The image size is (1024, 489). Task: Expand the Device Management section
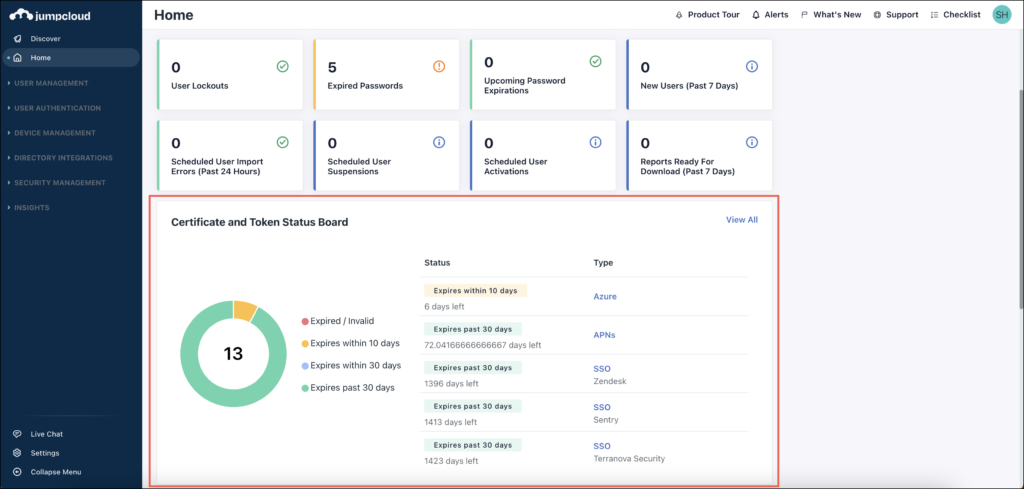coord(54,133)
